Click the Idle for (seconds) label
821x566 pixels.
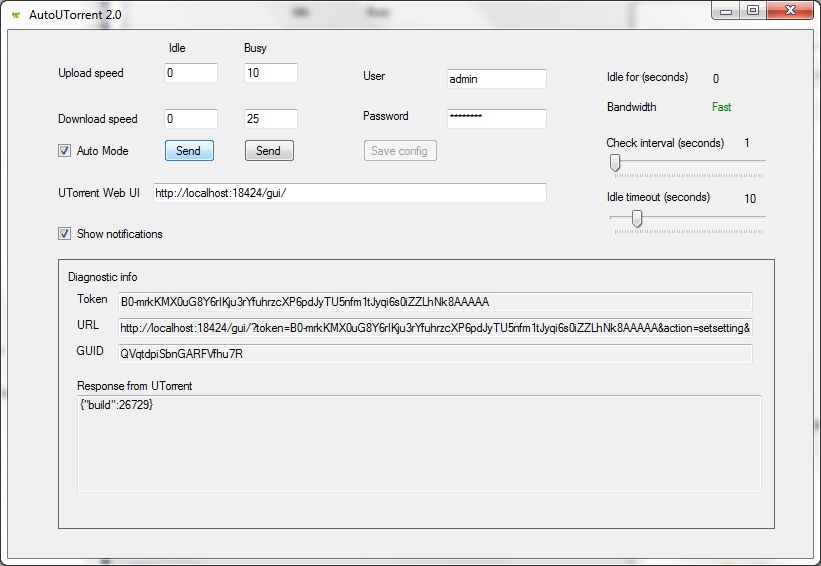pyautogui.click(x=647, y=77)
